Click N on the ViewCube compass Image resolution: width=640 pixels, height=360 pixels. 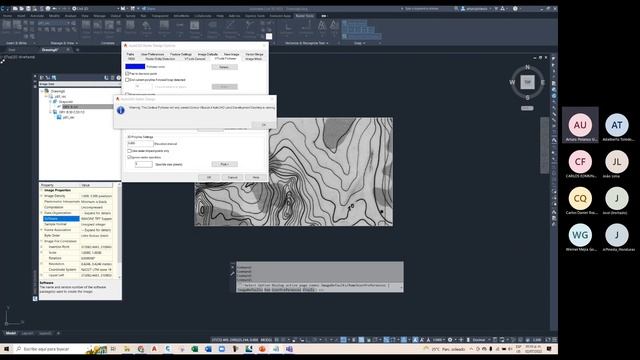tap(527, 67)
